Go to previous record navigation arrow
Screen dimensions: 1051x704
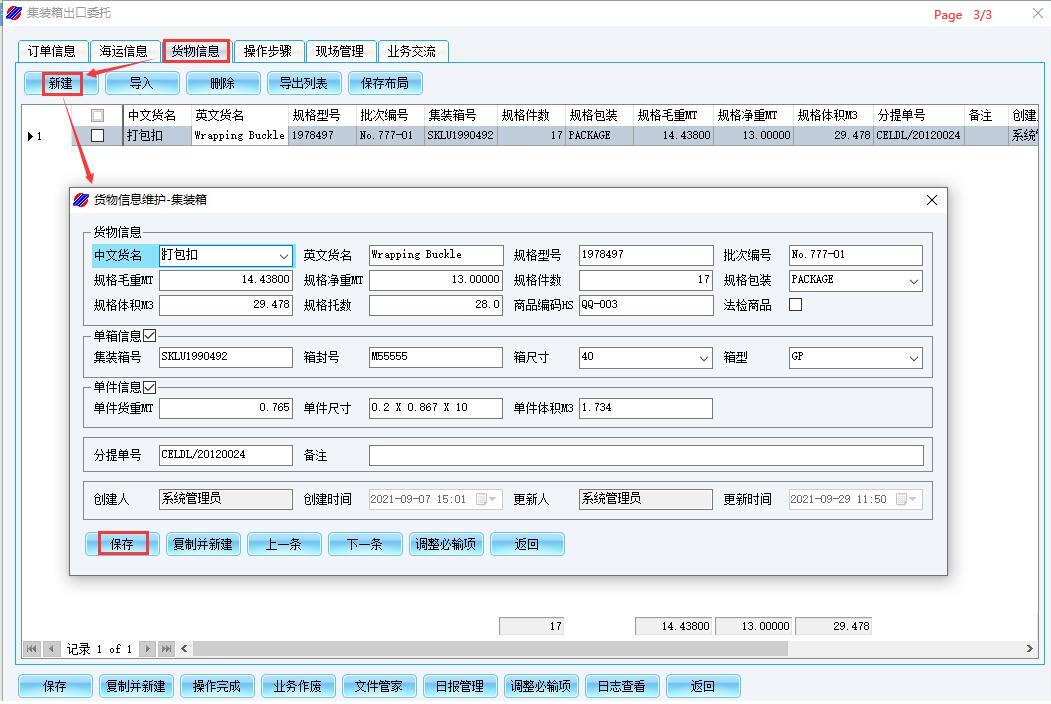coord(51,649)
